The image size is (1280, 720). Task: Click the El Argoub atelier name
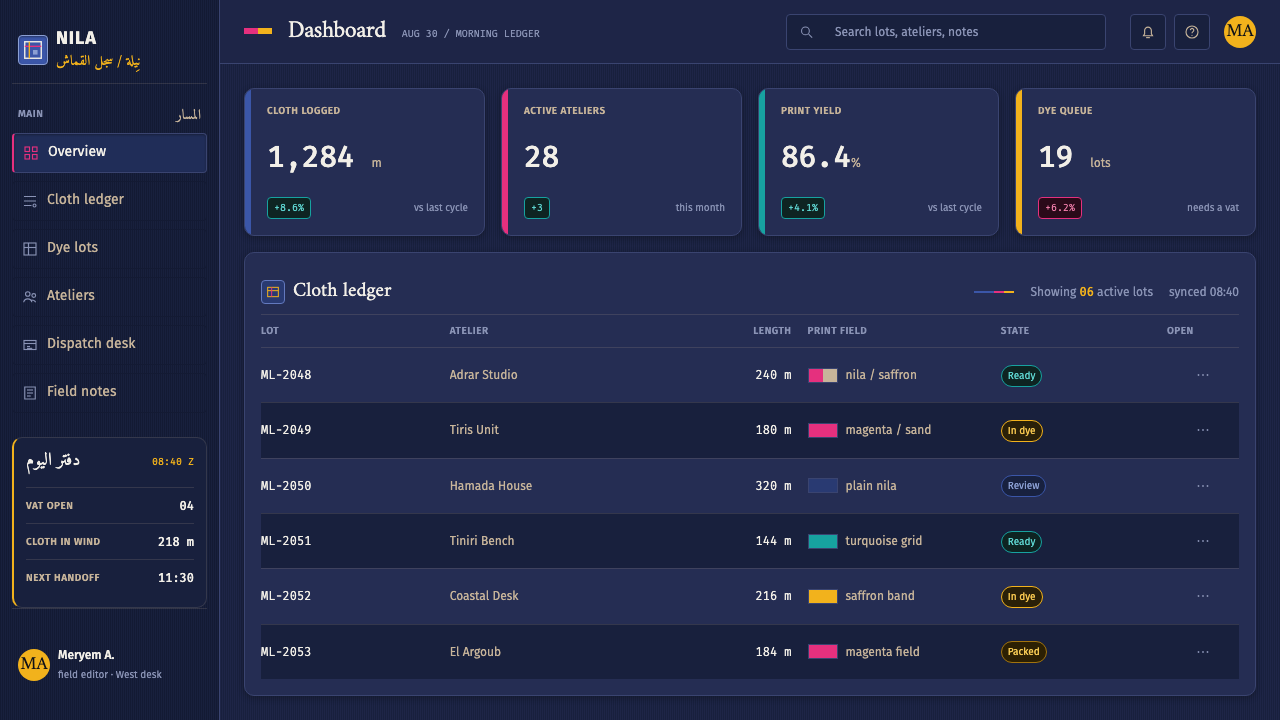click(475, 652)
